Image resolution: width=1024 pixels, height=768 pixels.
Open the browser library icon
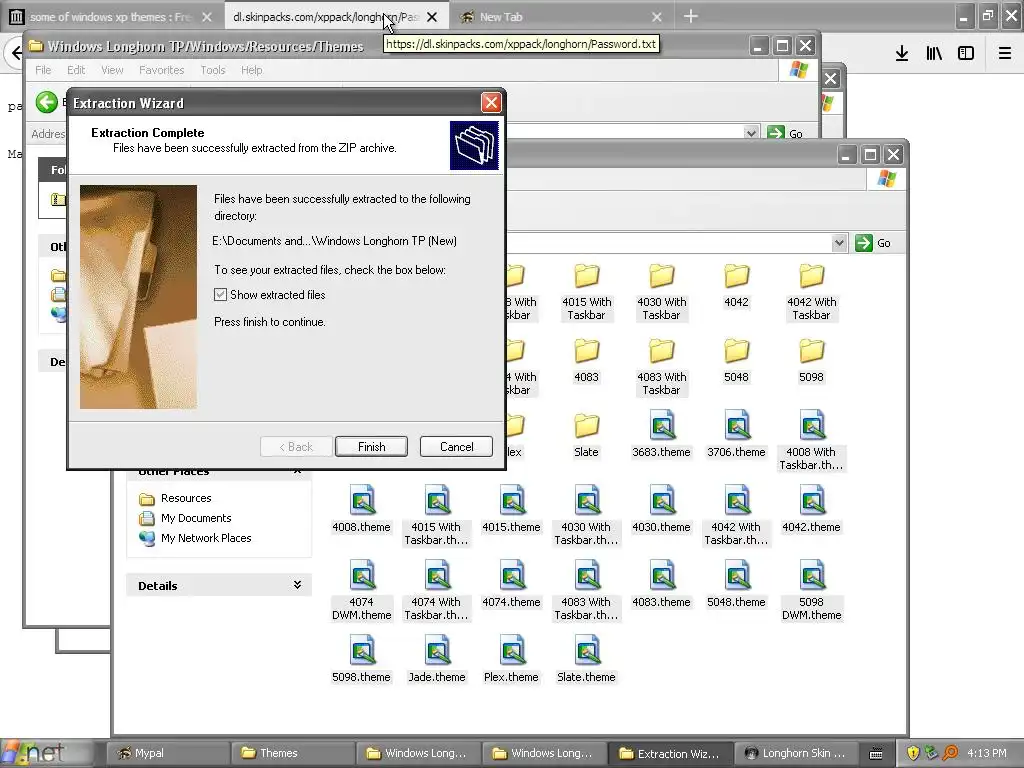934,54
